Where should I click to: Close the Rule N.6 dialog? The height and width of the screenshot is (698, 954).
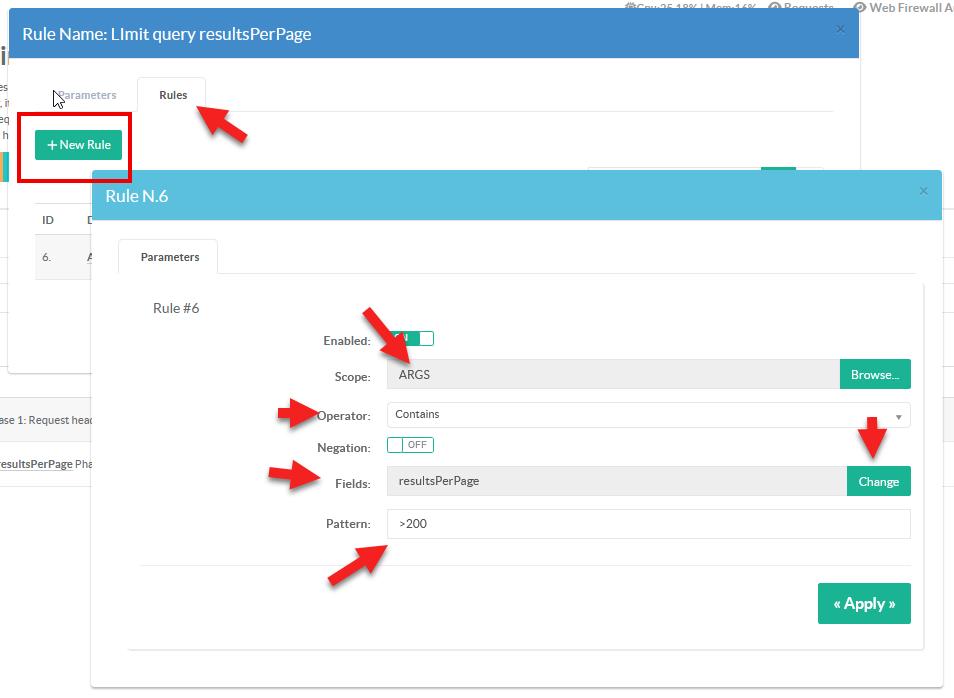pyautogui.click(x=923, y=191)
